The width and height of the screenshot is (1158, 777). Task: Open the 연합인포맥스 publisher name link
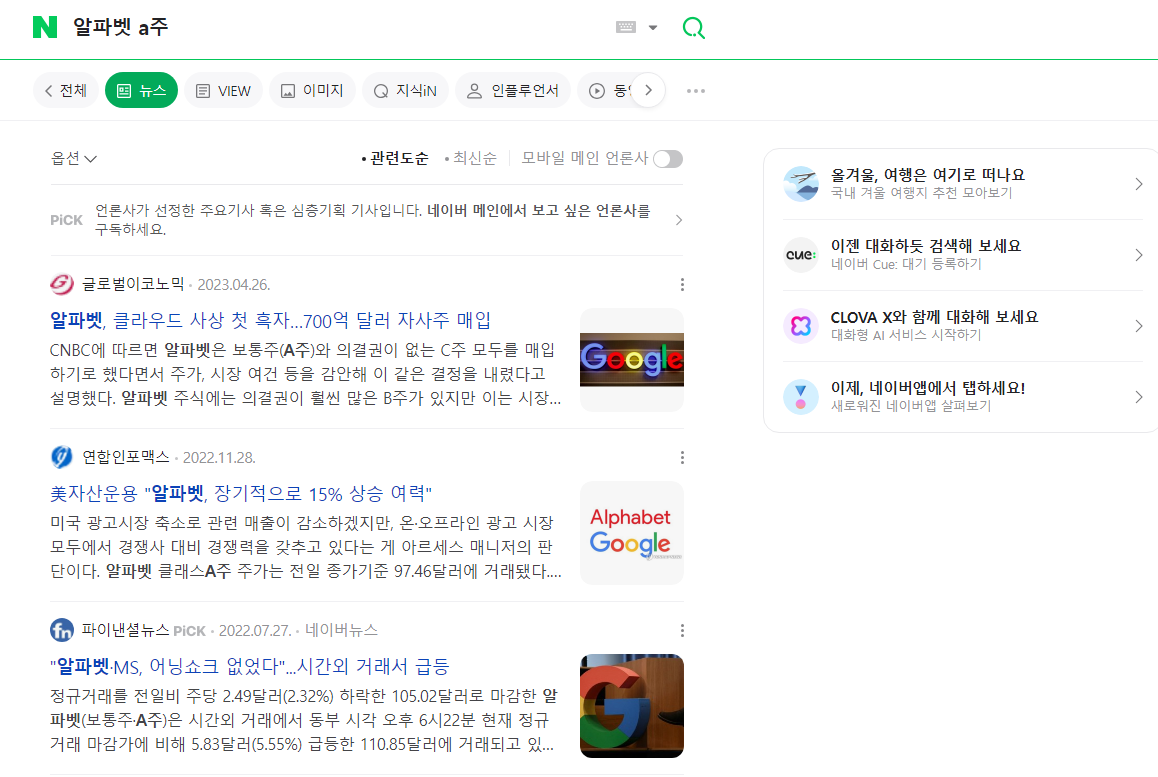126,457
